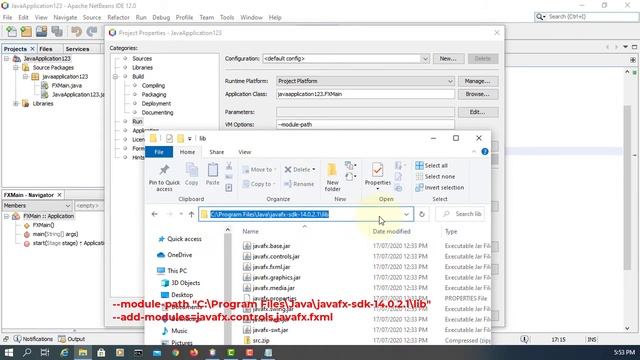Click the Search lib box in Explorer
The image size is (640, 360).
coord(460,214)
